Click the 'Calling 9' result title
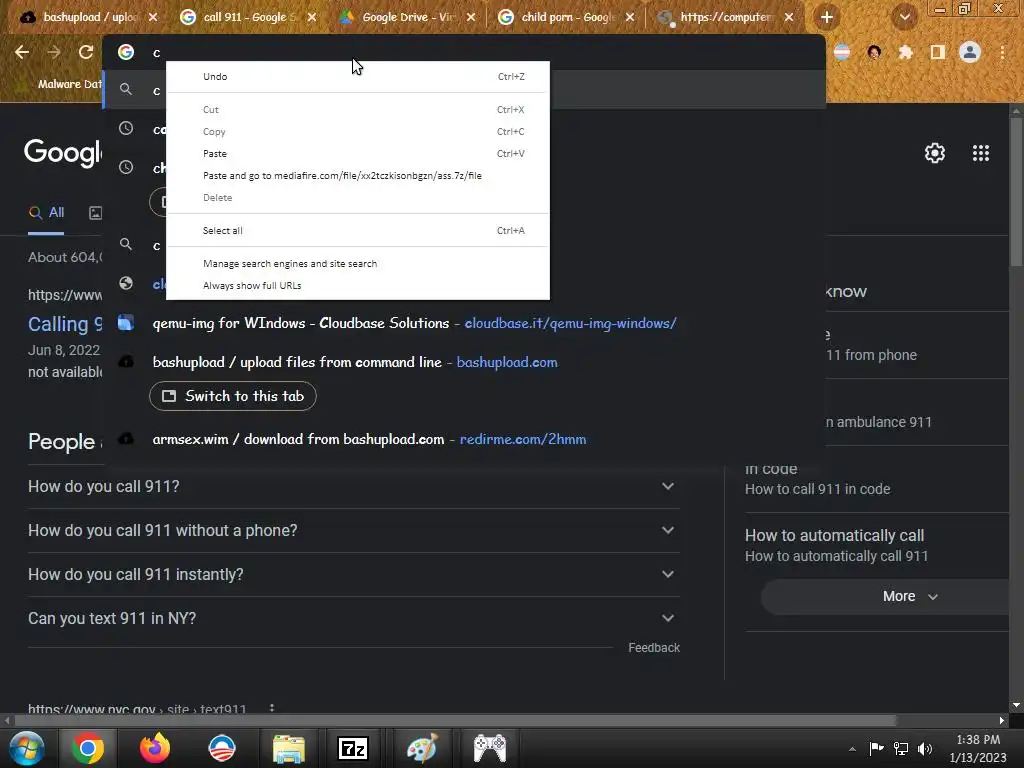 [65, 324]
